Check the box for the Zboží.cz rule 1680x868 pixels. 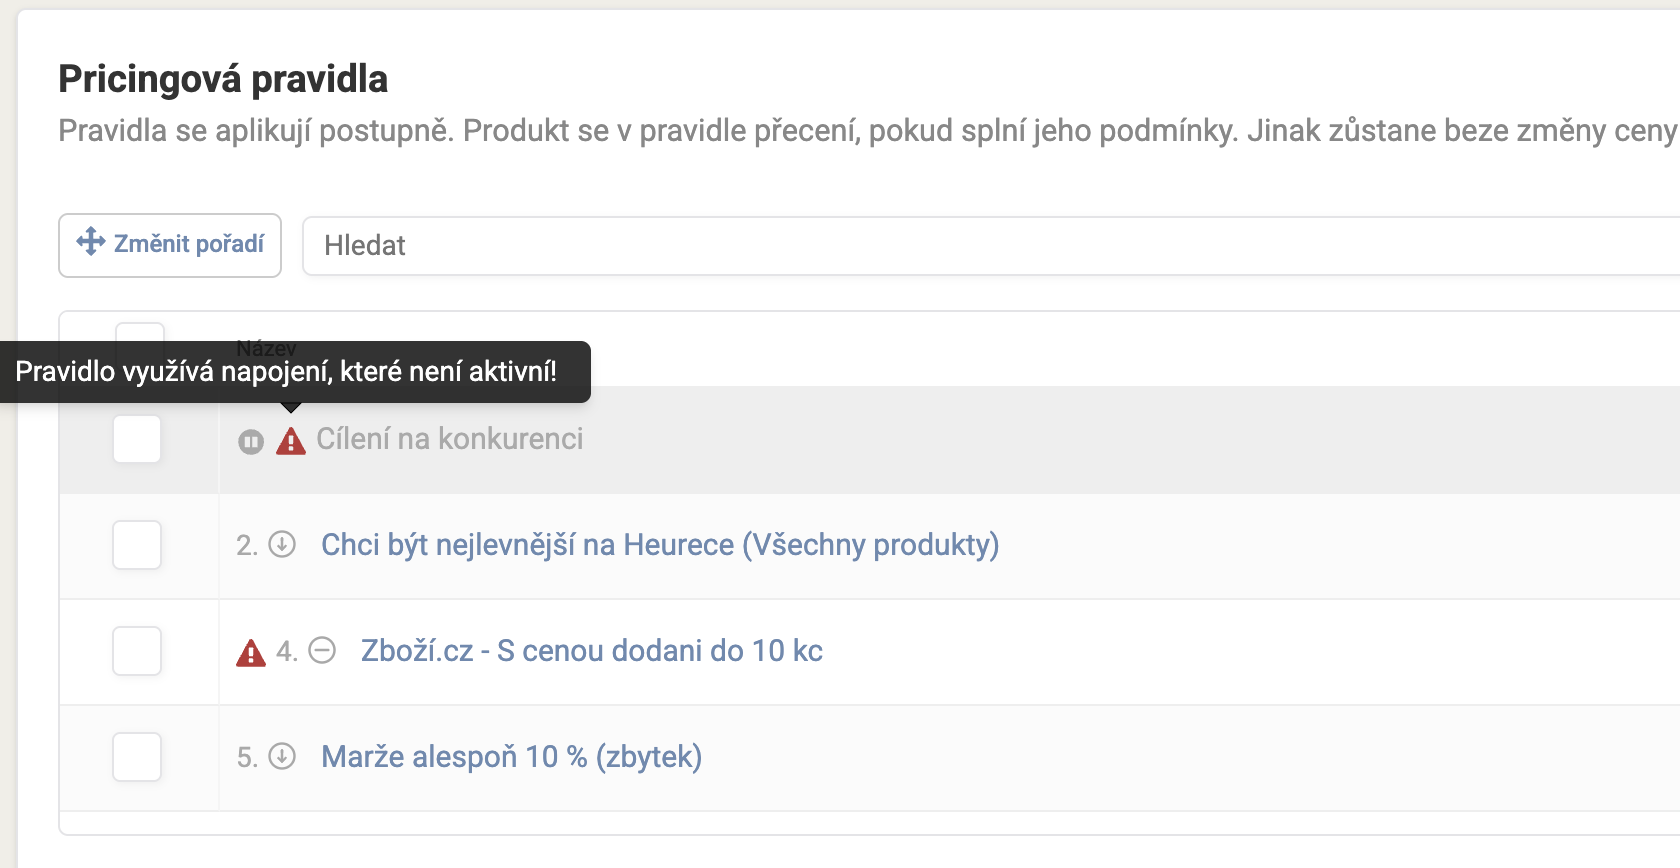(x=137, y=651)
